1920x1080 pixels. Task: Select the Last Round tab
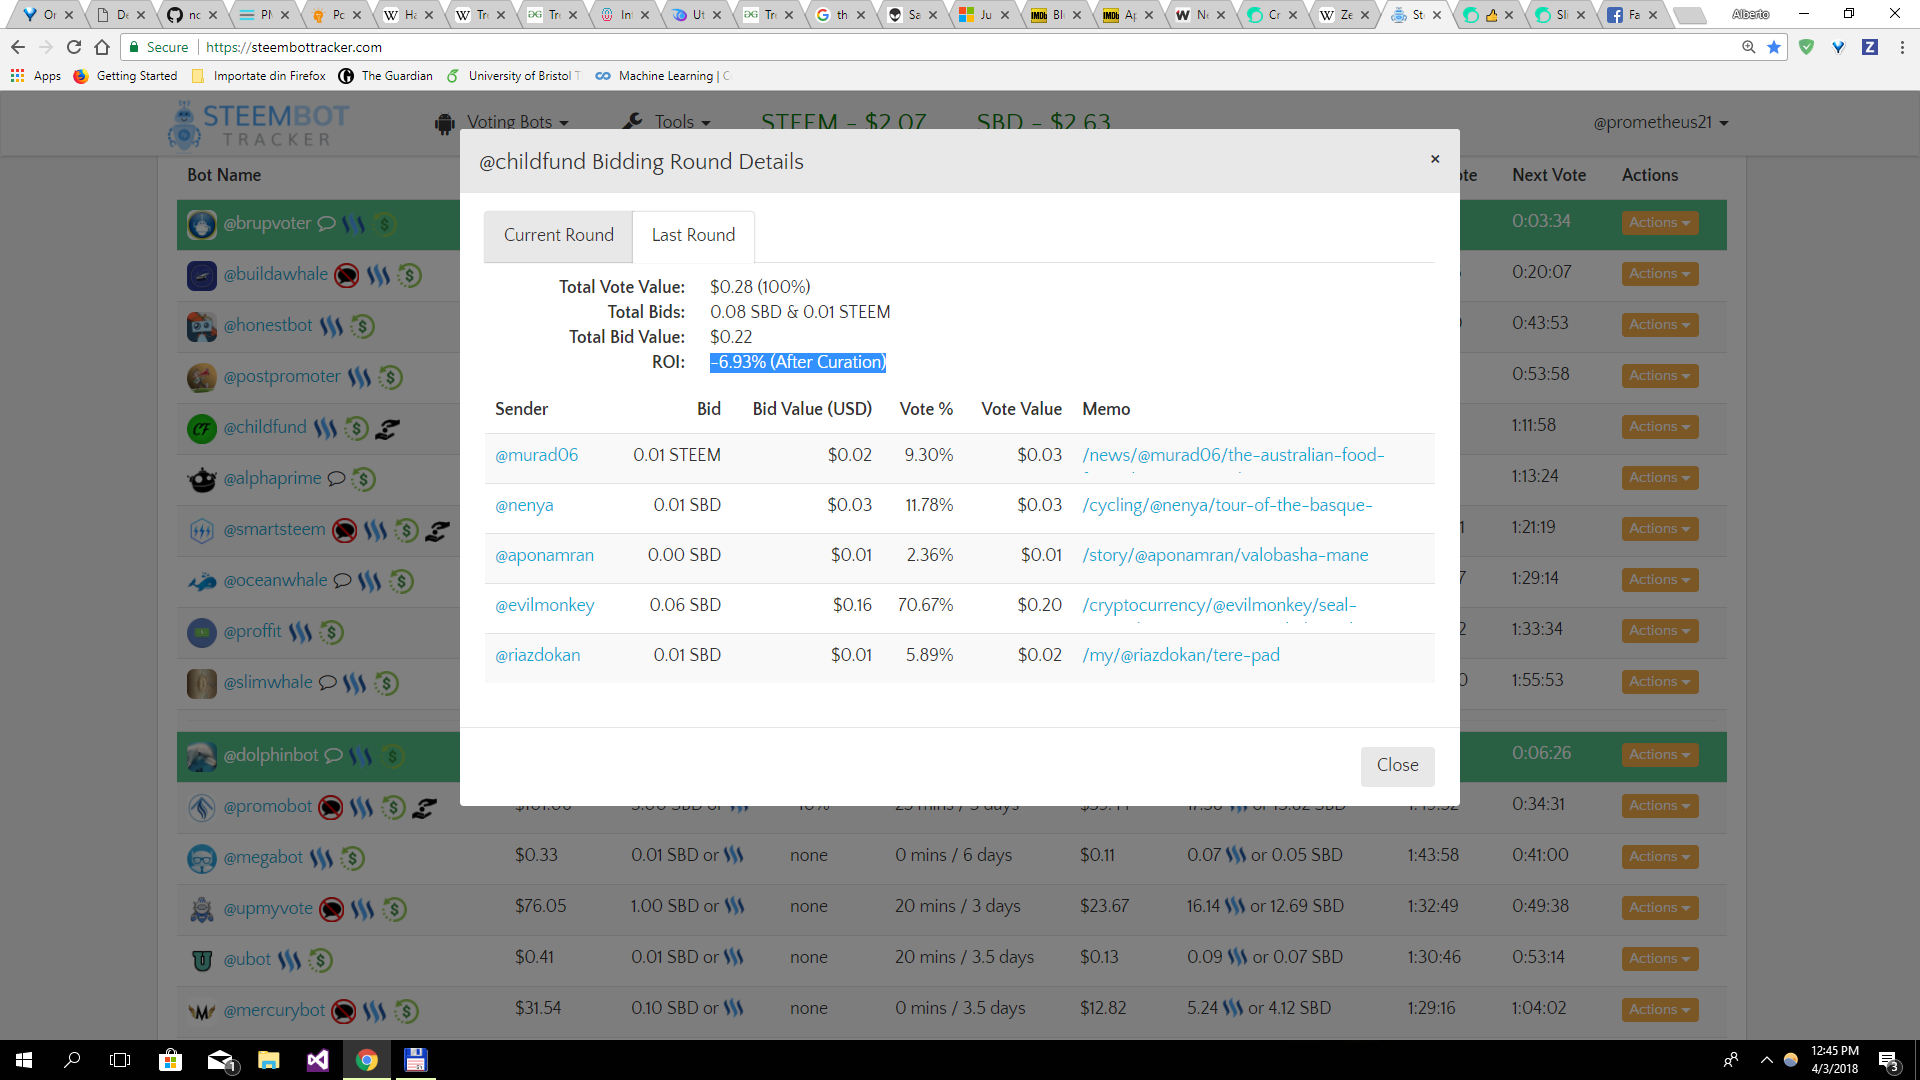coord(693,235)
